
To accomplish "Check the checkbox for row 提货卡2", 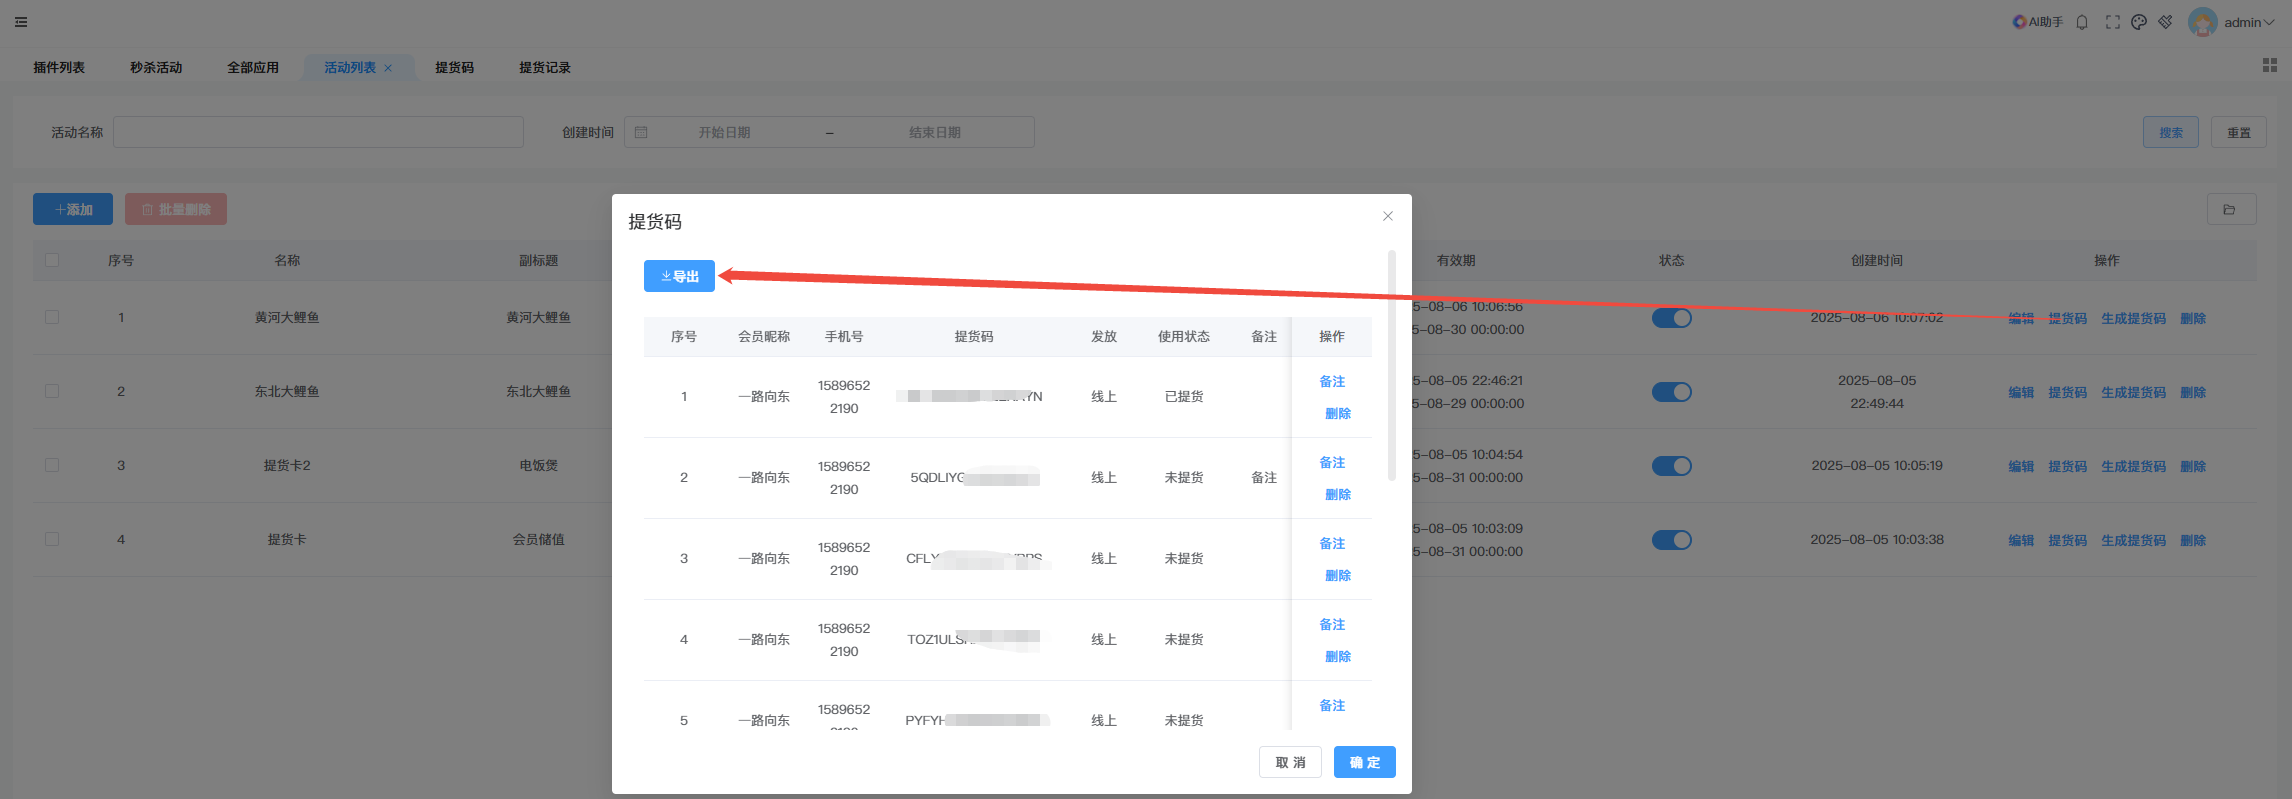I will (52, 465).
